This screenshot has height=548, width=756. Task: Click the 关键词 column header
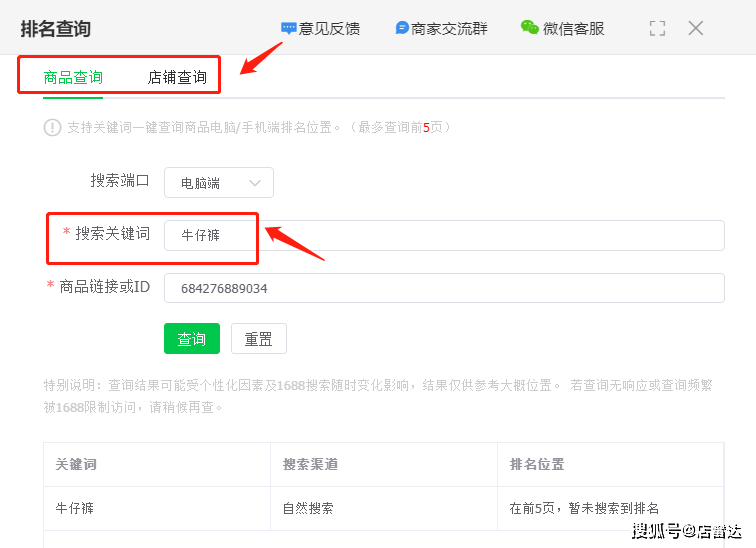tap(76, 465)
